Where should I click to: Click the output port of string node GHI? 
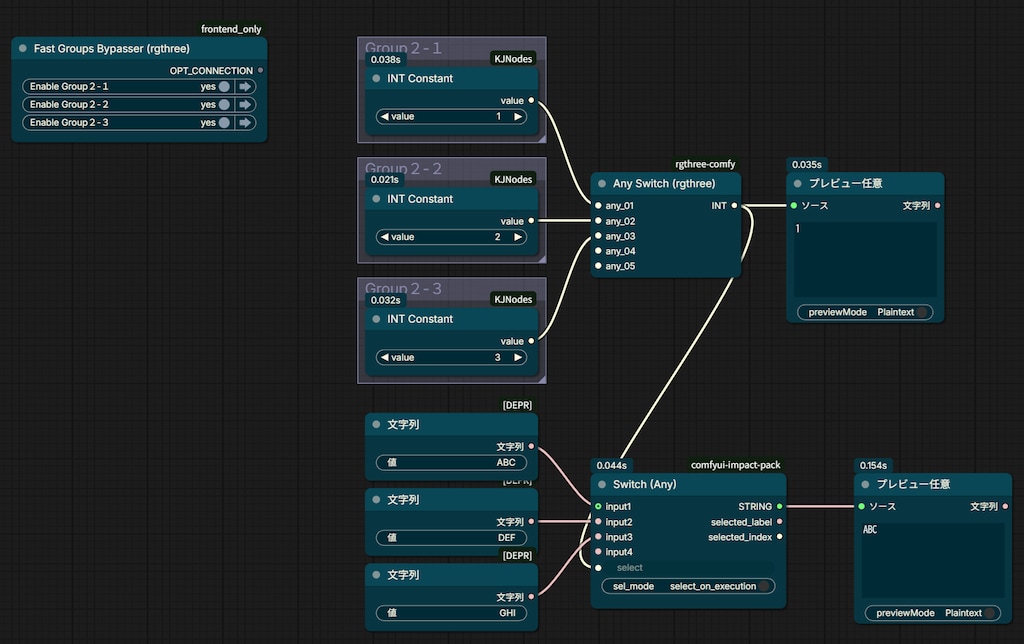[x=531, y=596]
